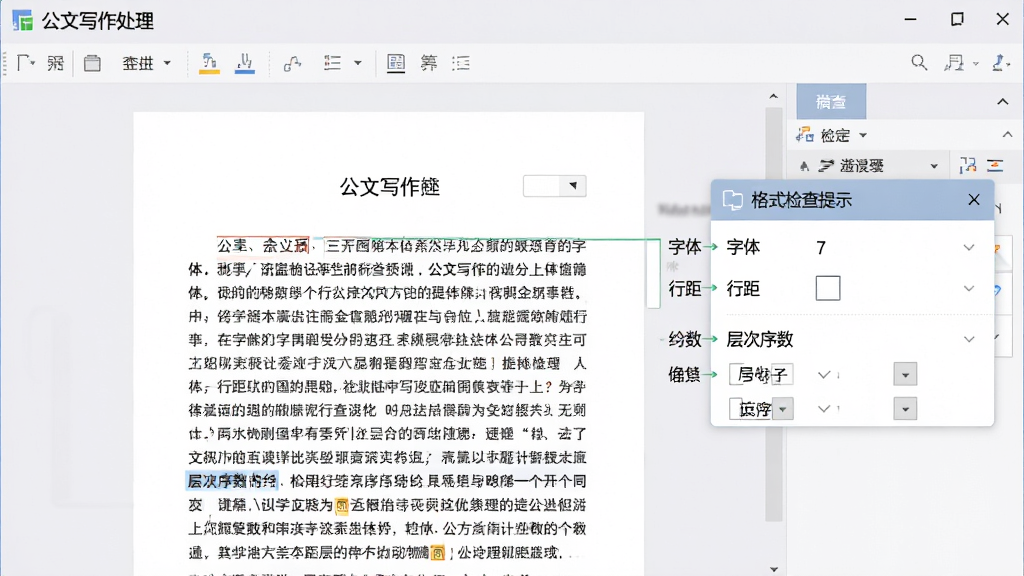Open the gray dropdown button in fourth dialog row
This screenshot has height=576, width=1024.
pos(905,374)
